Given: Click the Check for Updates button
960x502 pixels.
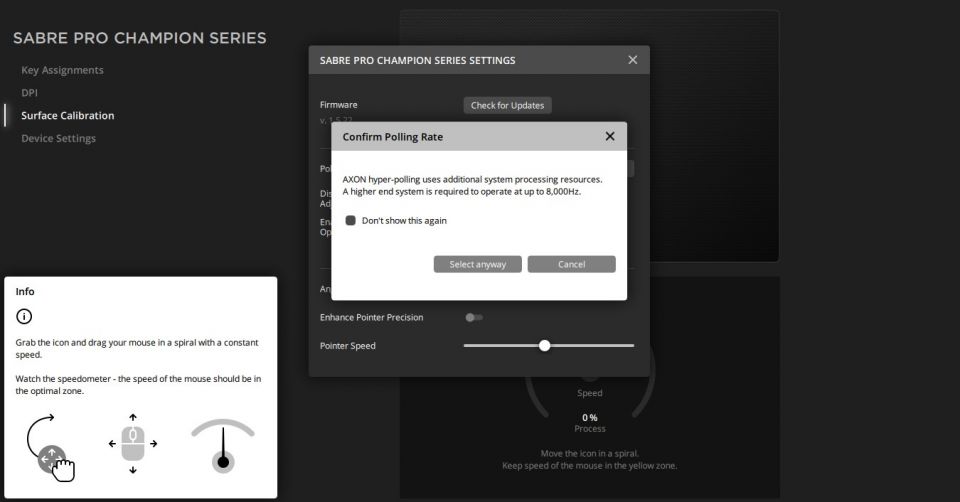Looking at the screenshot, I should (x=508, y=105).
